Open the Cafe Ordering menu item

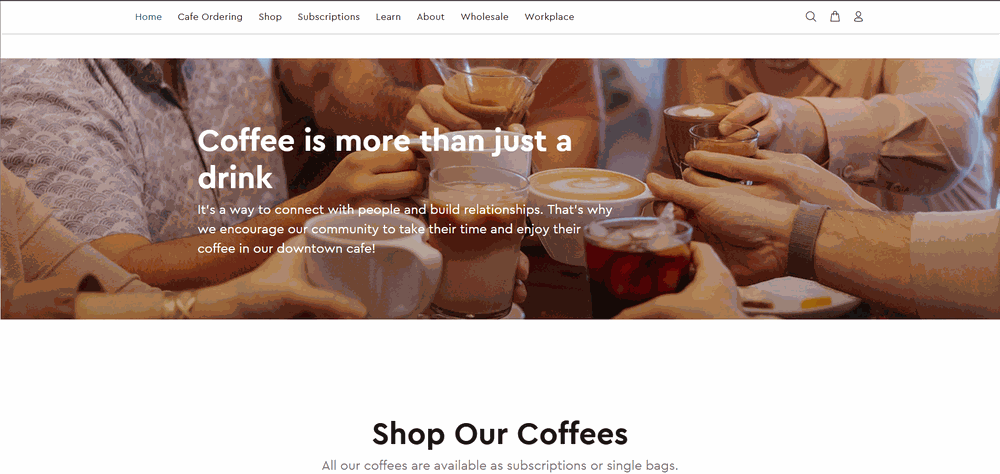(x=210, y=17)
